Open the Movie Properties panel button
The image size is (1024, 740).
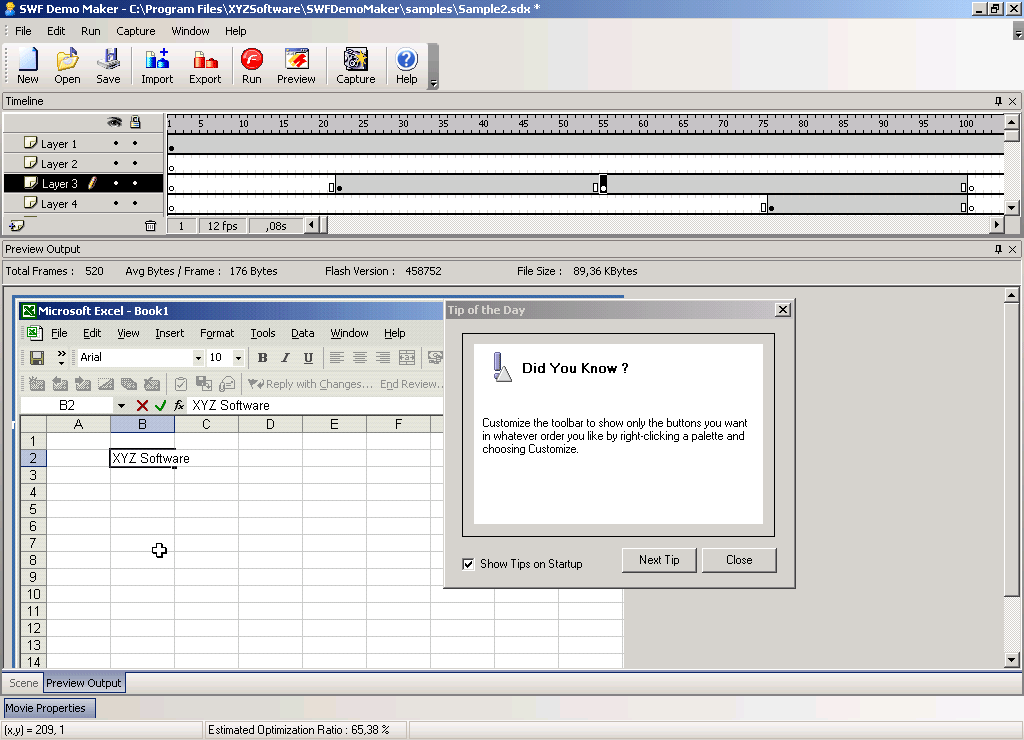(x=50, y=708)
